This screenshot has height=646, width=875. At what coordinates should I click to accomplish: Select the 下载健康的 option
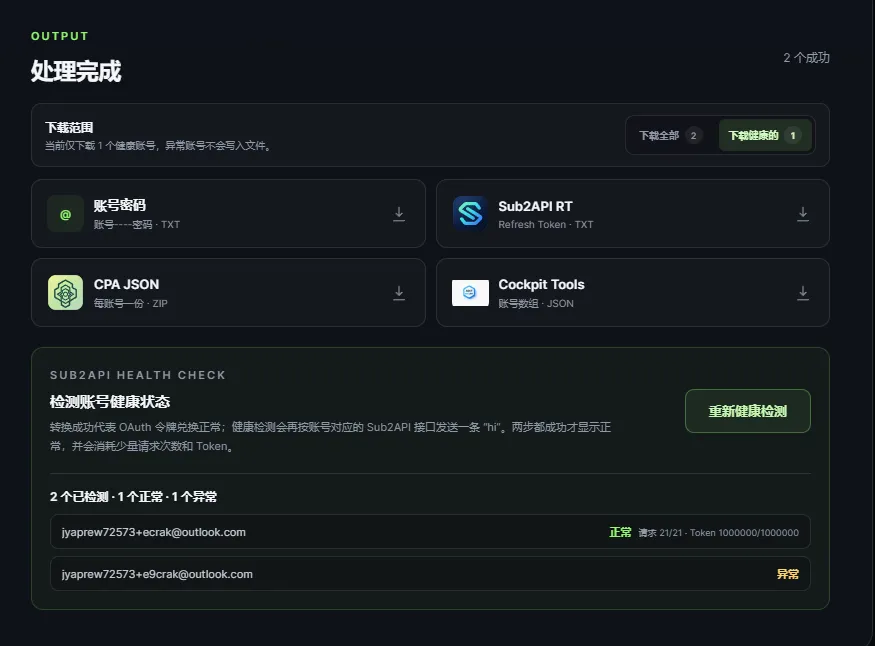click(x=765, y=136)
